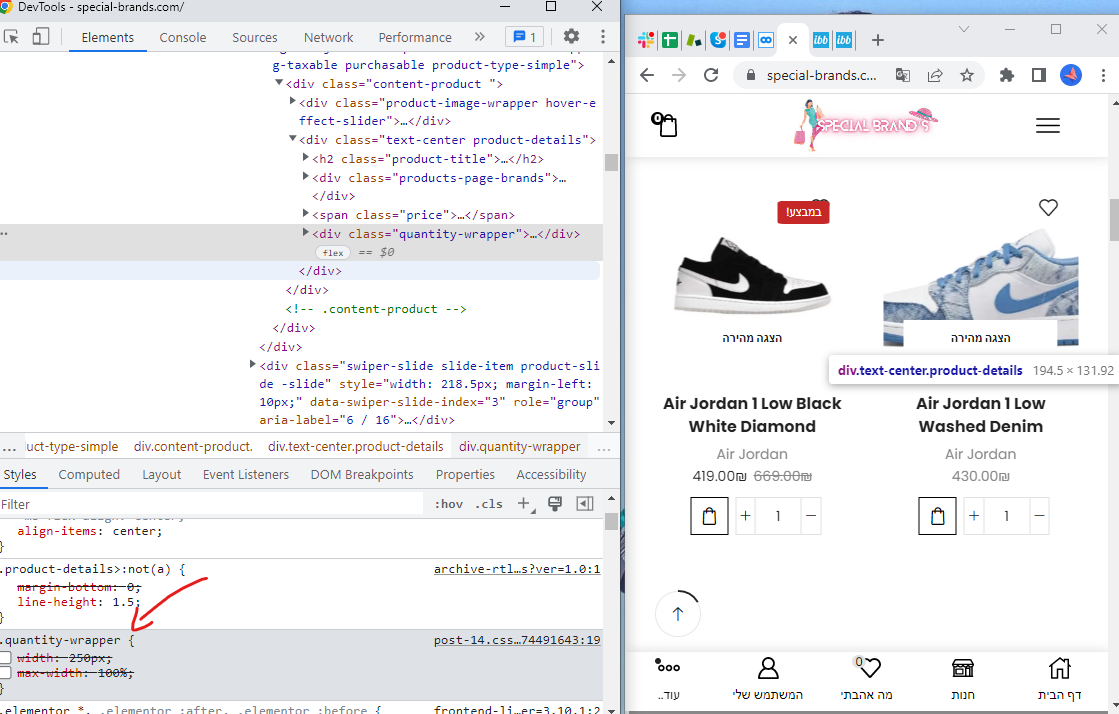
Task: Enable the max-width: 100% declaration checkbox
Action: tap(6, 673)
